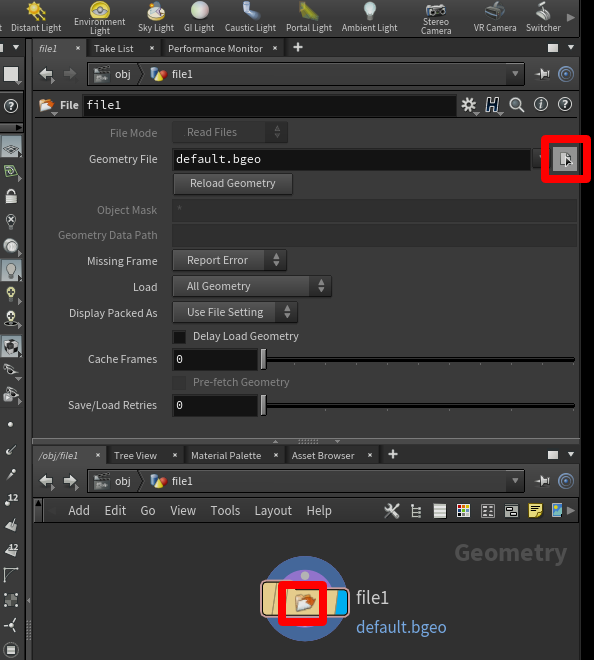Screen dimensions: 594x660
Task: Switch to the Asset Browser tab
Action: click(x=323, y=456)
